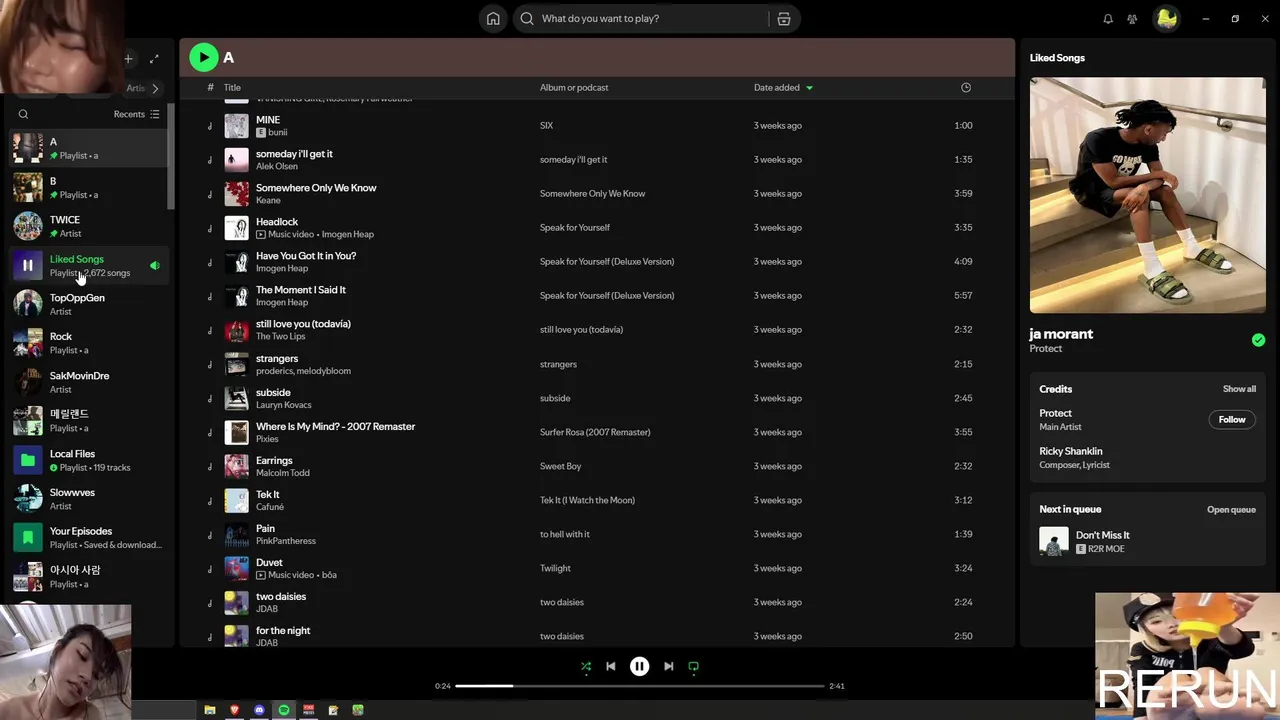Viewport: 1280px width, 720px height.
Task: Open playlist B in library
Action: [x=90, y=188]
